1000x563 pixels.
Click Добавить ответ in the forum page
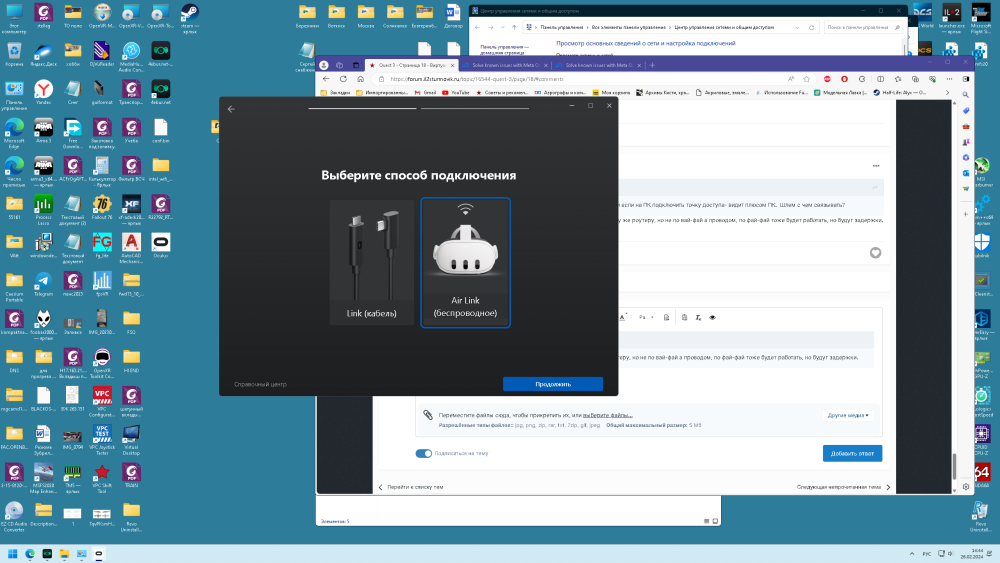coord(852,453)
